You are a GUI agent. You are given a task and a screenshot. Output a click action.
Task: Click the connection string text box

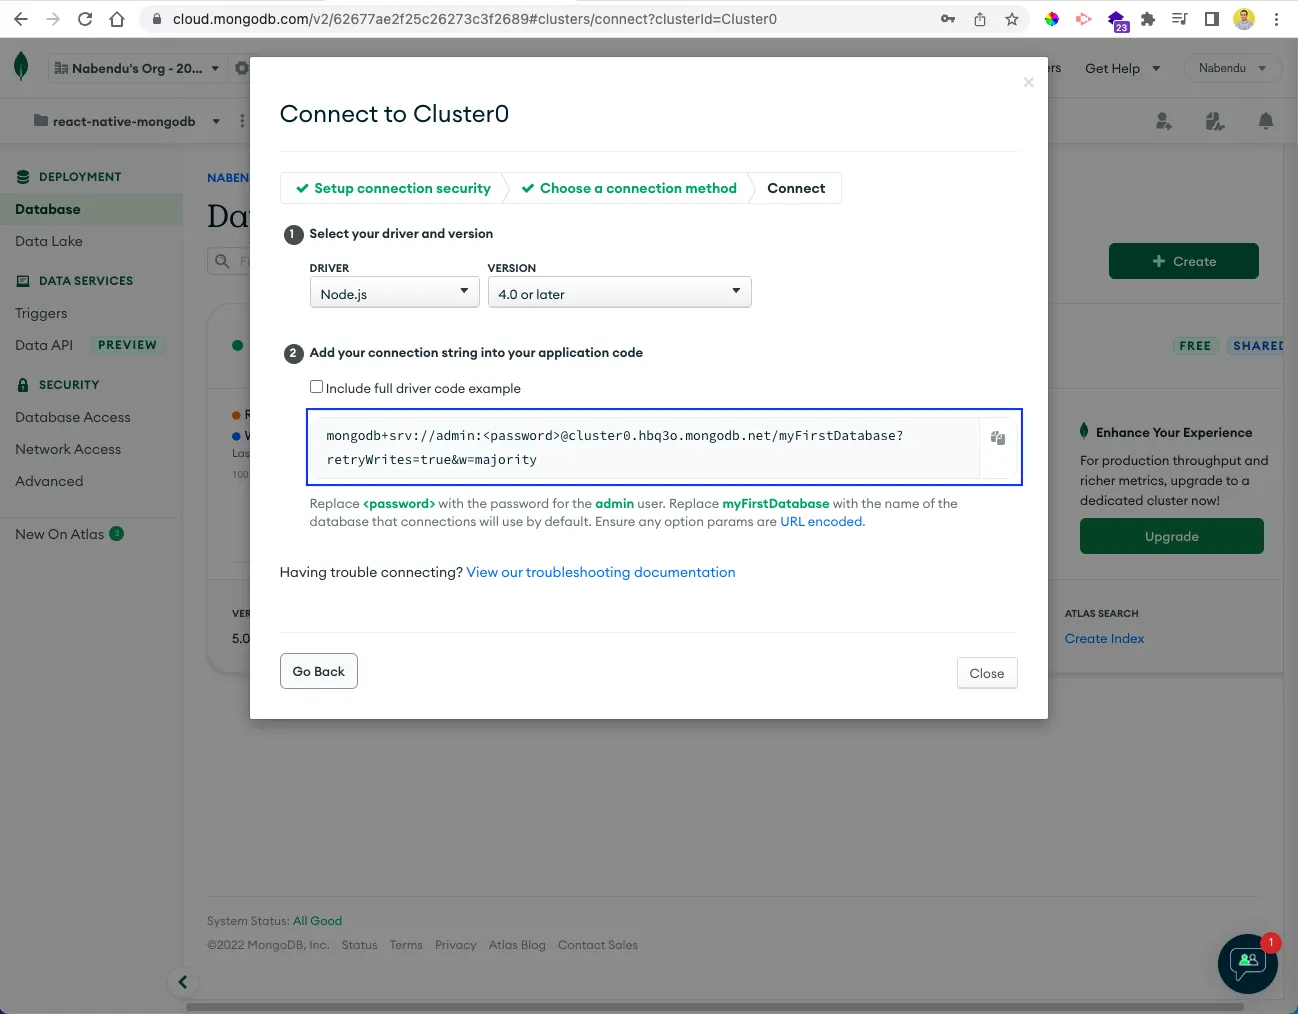pyautogui.click(x=646, y=447)
